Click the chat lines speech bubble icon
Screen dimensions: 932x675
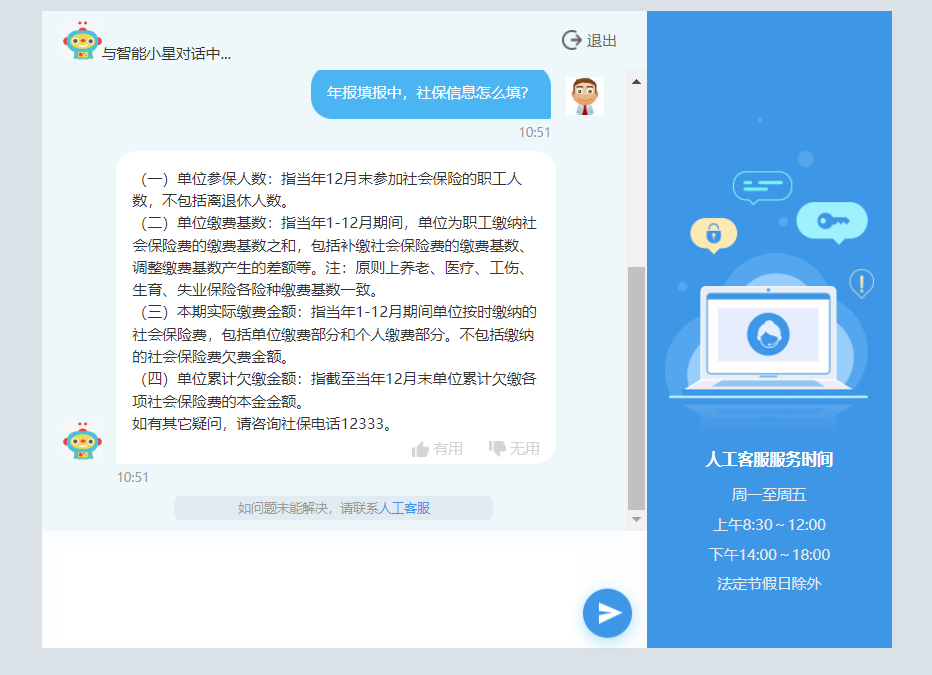pyautogui.click(x=763, y=187)
